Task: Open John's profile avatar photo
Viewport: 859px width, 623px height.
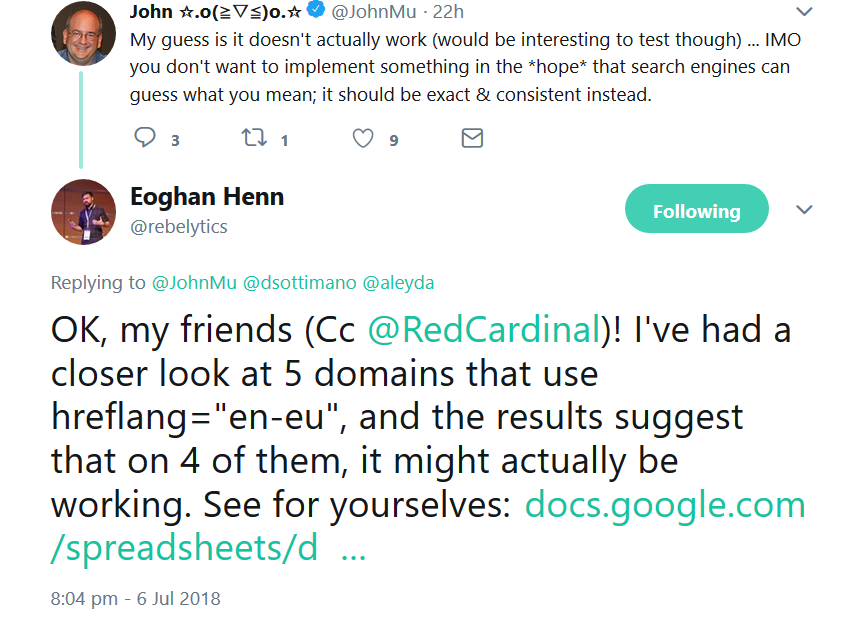Action: (83, 32)
